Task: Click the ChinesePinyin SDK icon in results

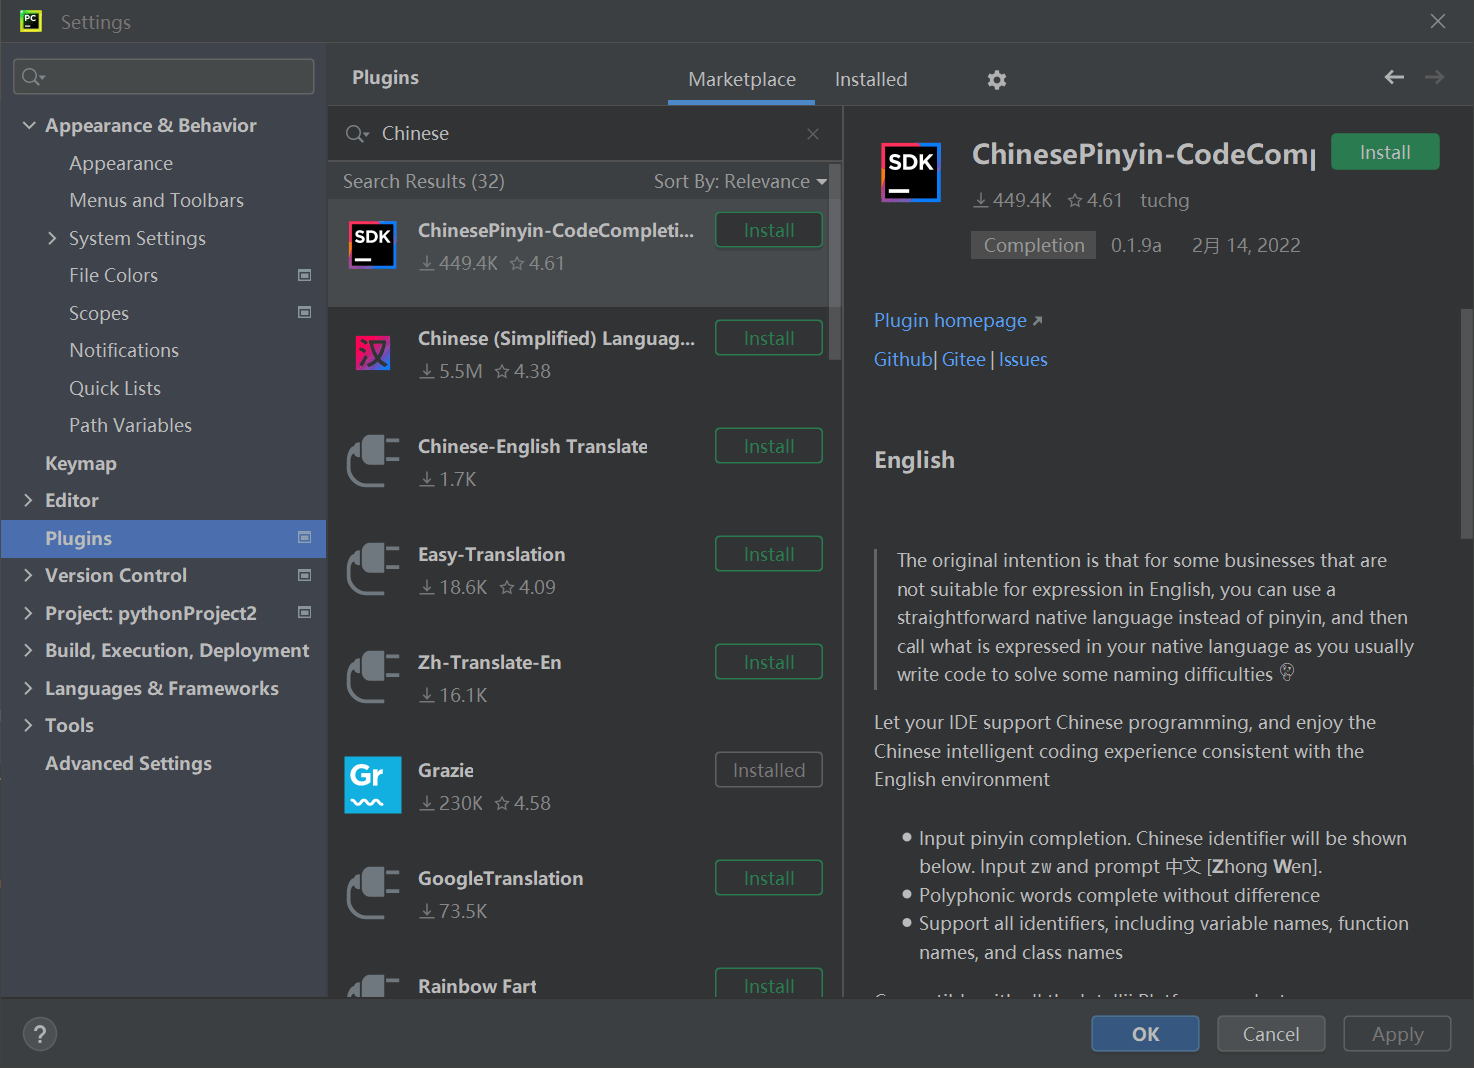Action: pos(373,246)
